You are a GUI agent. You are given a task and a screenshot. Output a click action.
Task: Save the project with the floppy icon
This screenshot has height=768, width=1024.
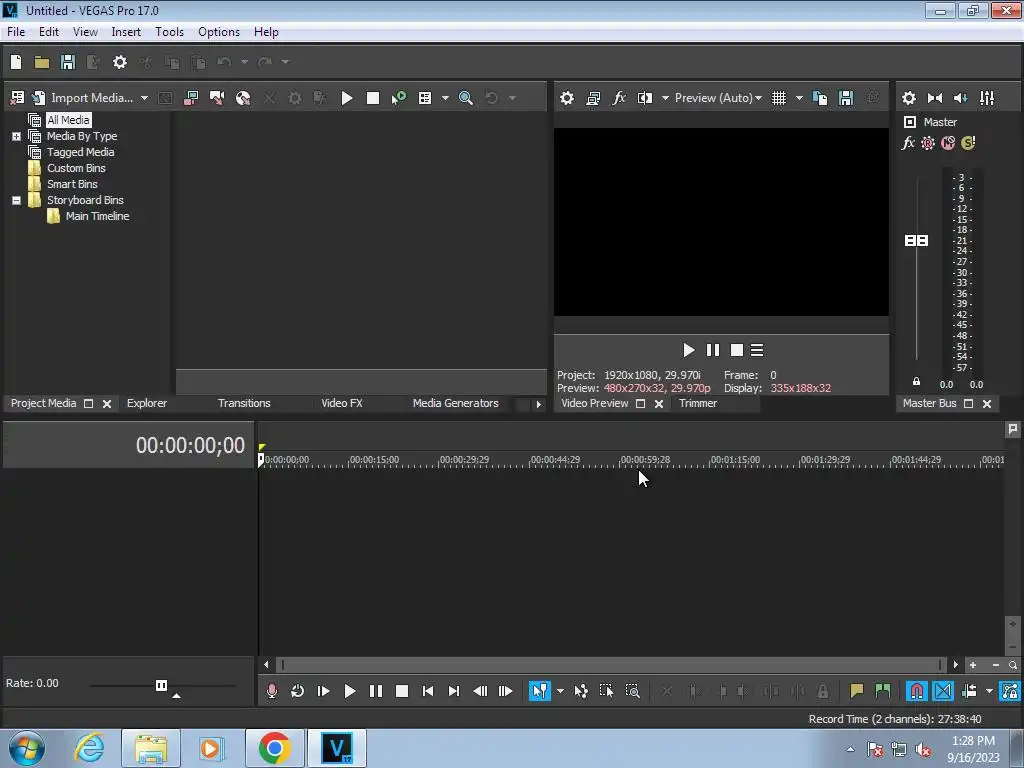tap(67, 62)
